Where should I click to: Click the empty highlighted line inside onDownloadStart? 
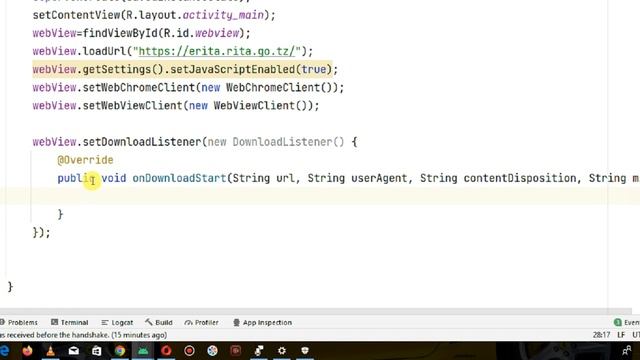[320, 196]
